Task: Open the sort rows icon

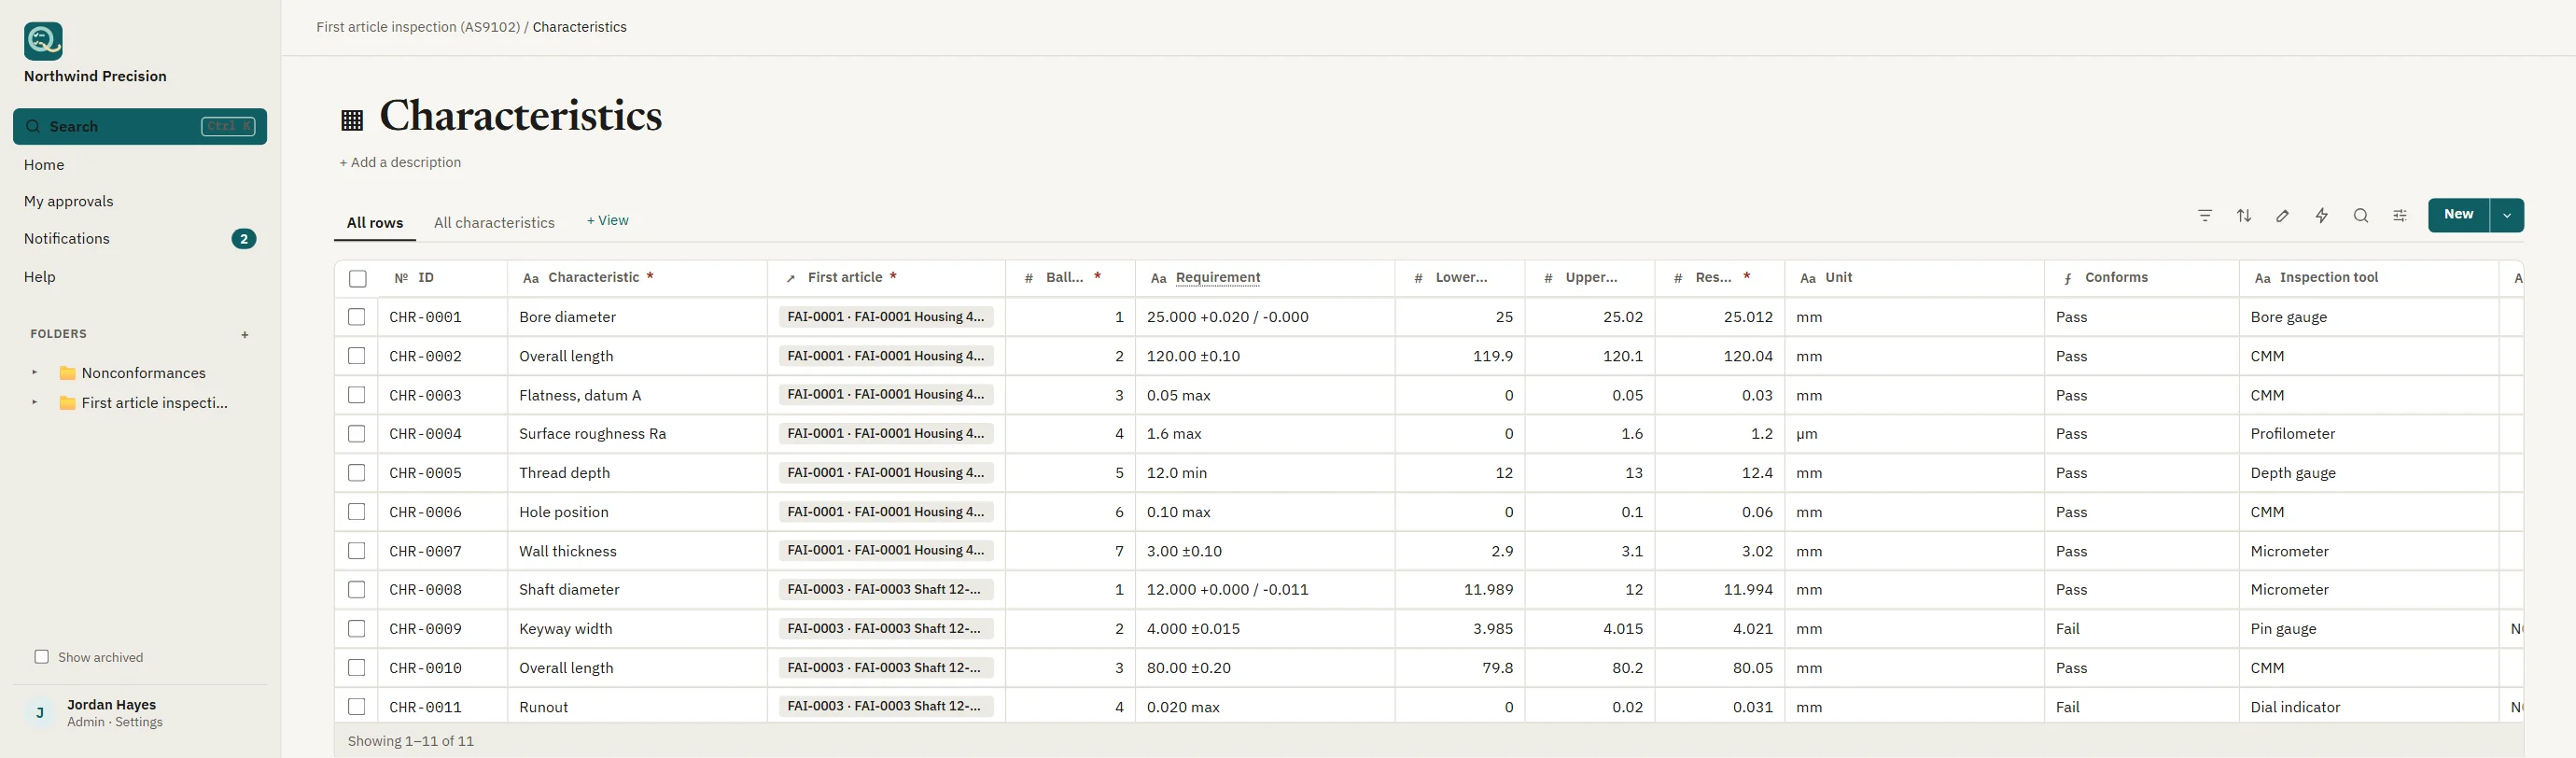Action: point(2244,215)
